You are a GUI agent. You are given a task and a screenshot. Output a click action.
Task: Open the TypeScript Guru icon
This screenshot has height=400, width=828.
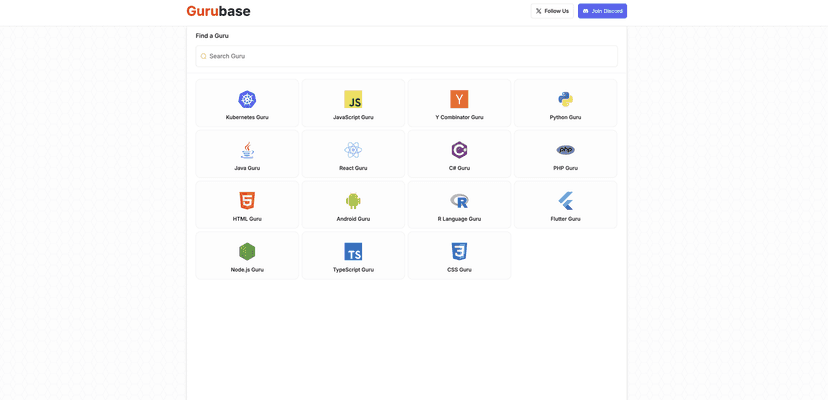pyautogui.click(x=353, y=251)
